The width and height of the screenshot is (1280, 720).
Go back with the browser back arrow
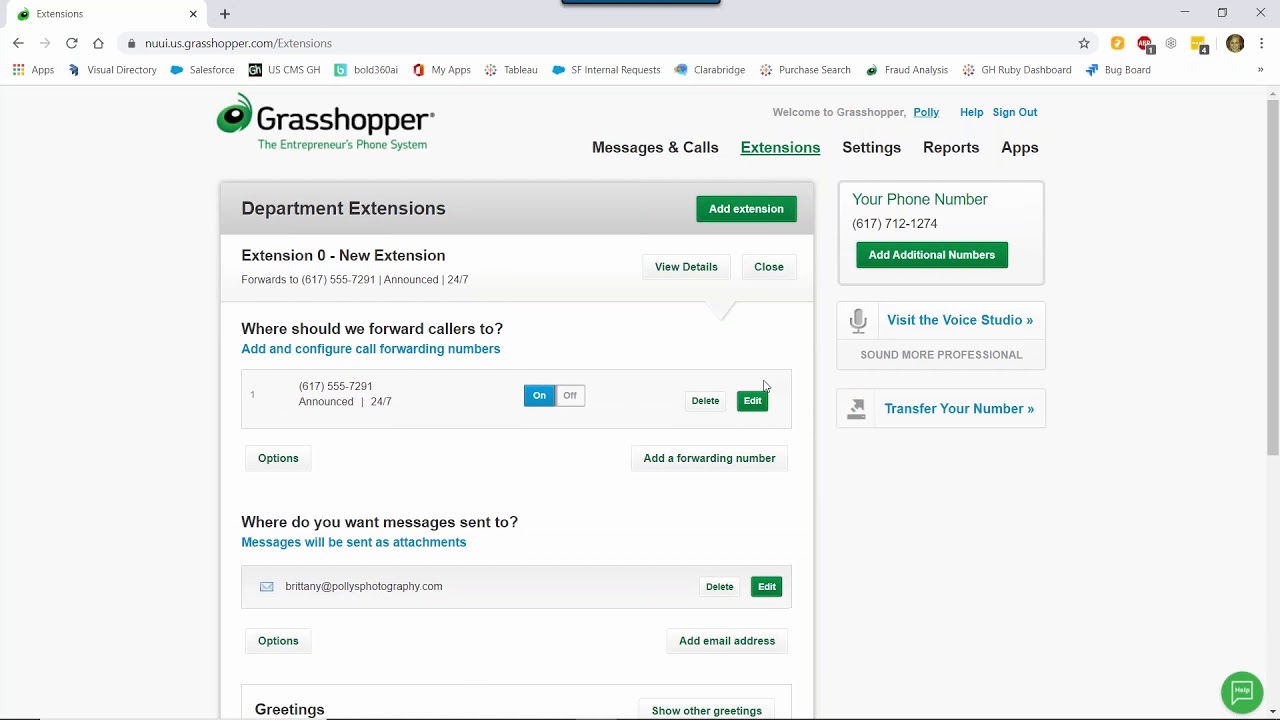pyautogui.click(x=18, y=43)
